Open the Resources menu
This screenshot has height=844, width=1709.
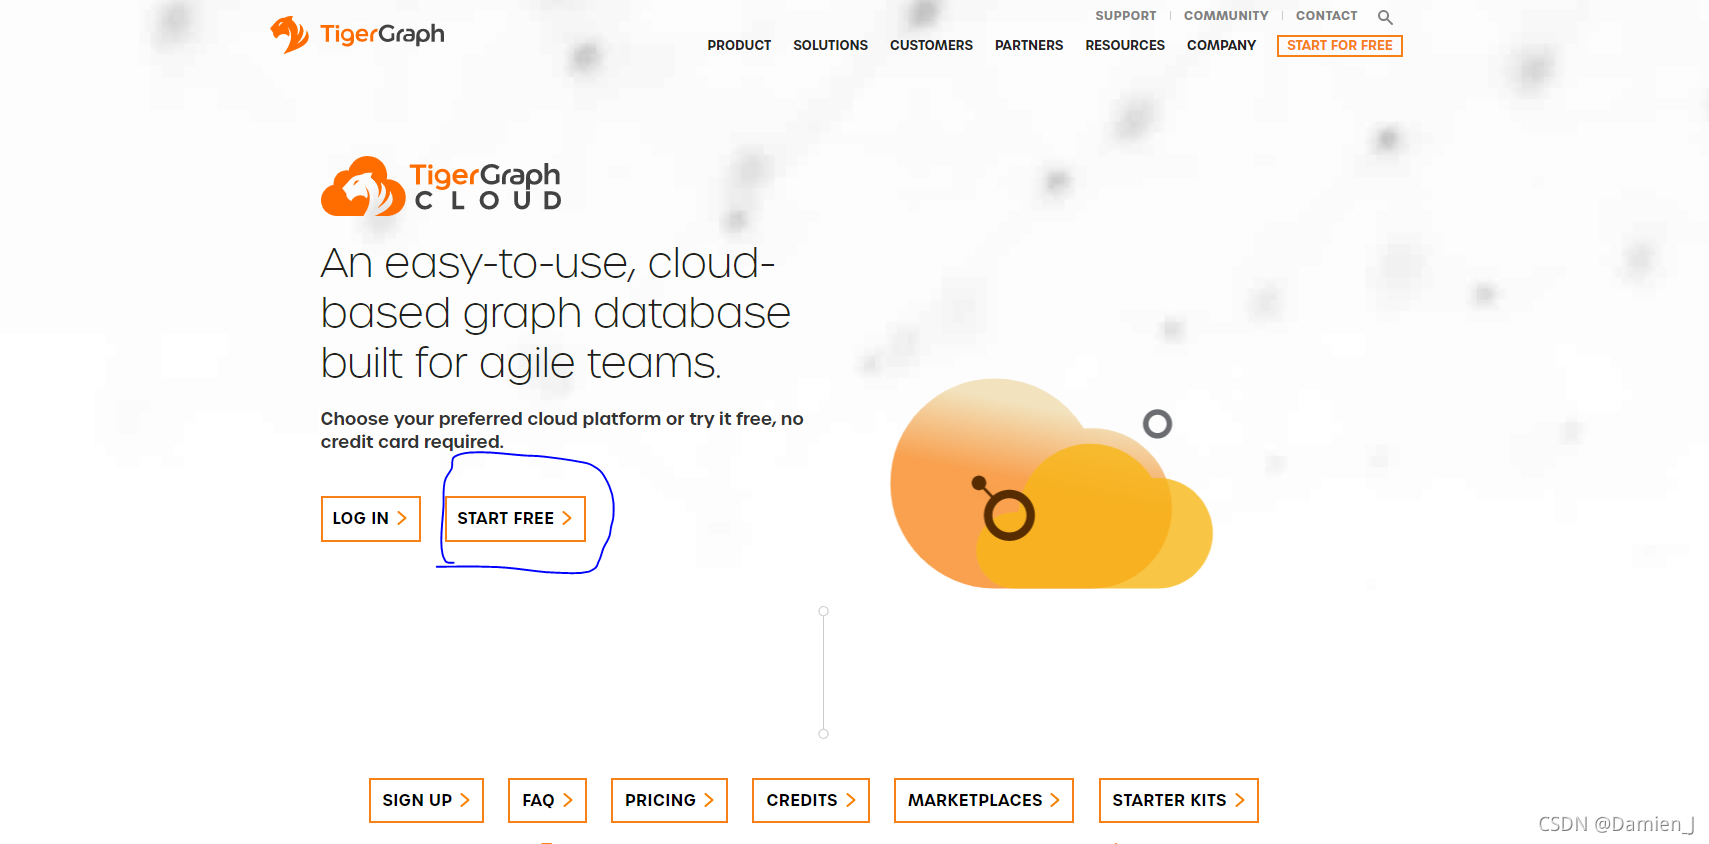pyautogui.click(x=1124, y=46)
